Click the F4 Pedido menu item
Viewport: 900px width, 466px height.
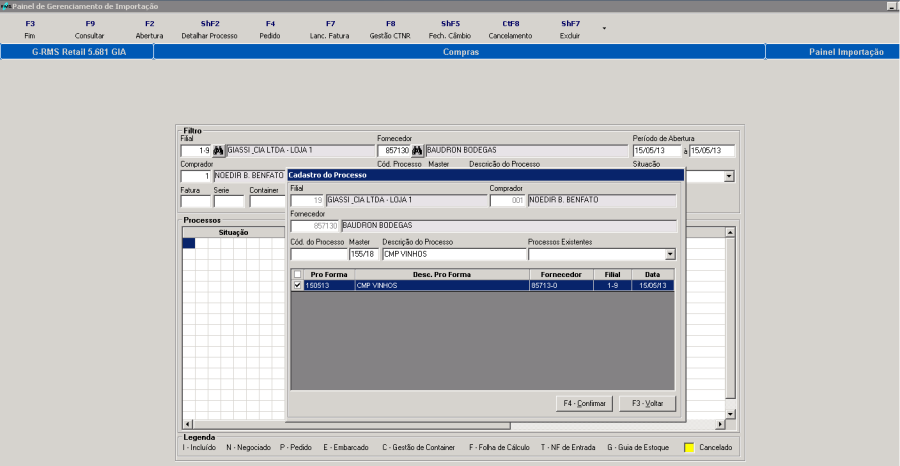click(270, 29)
